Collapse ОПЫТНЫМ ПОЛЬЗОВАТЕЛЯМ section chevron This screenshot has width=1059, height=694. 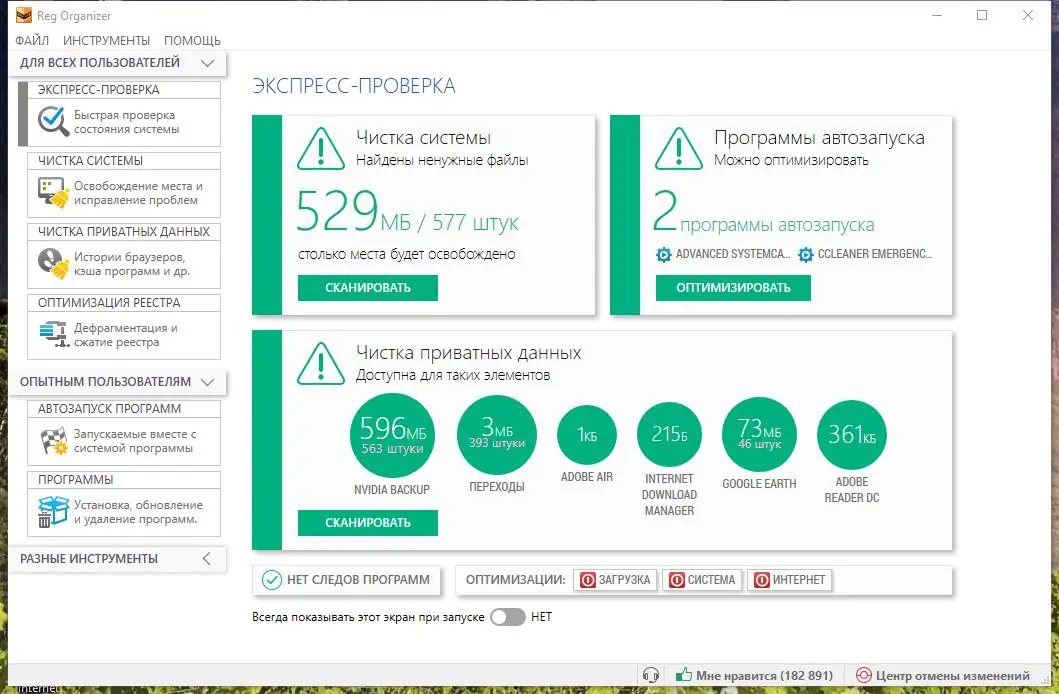pos(207,382)
